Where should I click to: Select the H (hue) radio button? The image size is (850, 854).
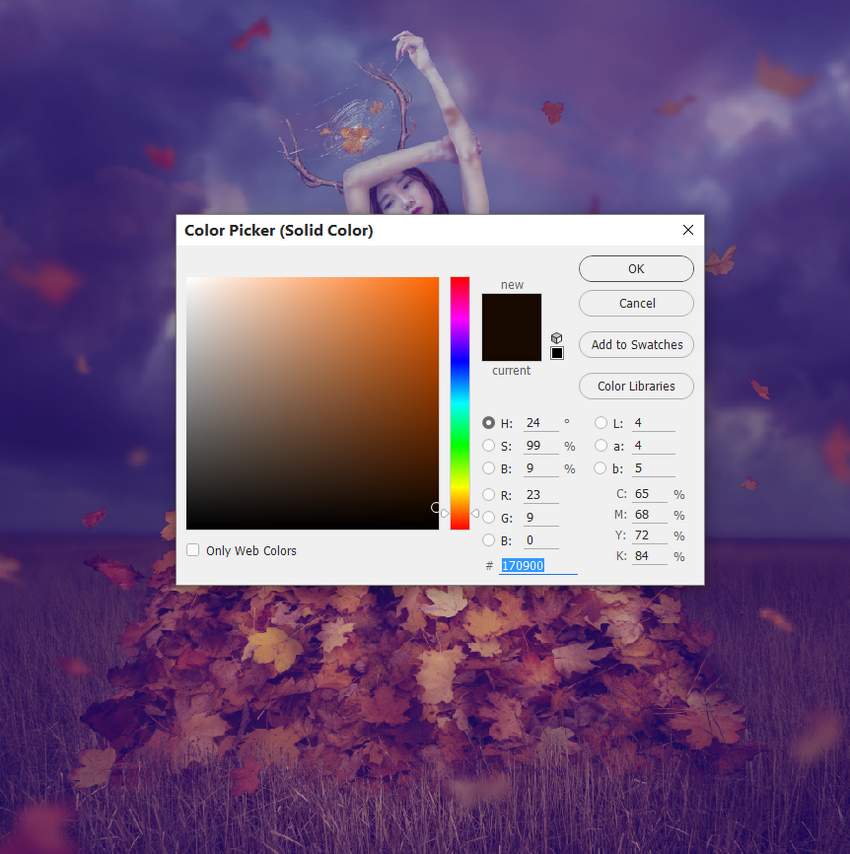[489, 423]
